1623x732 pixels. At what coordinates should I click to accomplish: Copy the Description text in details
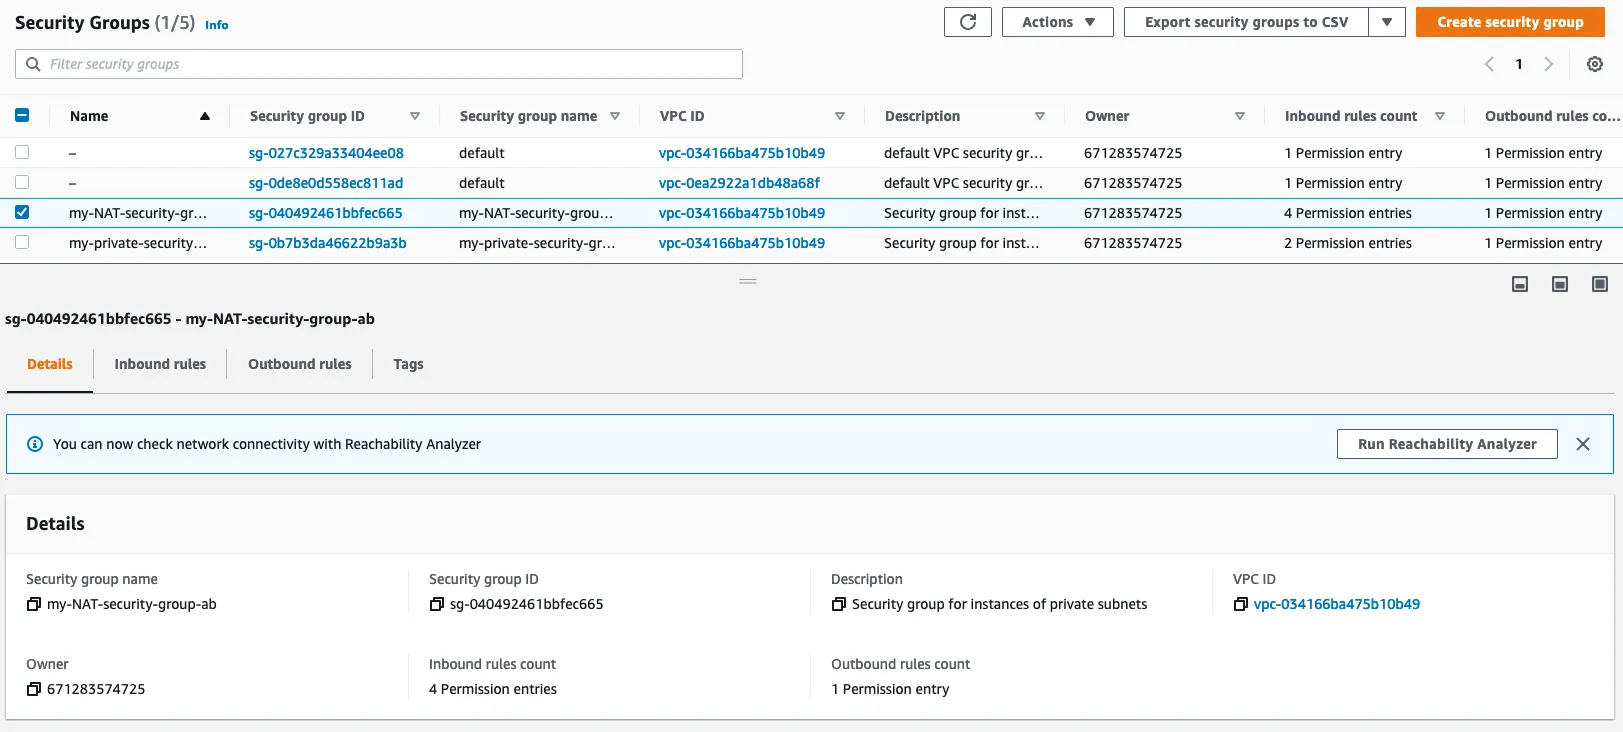[x=838, y=604]
